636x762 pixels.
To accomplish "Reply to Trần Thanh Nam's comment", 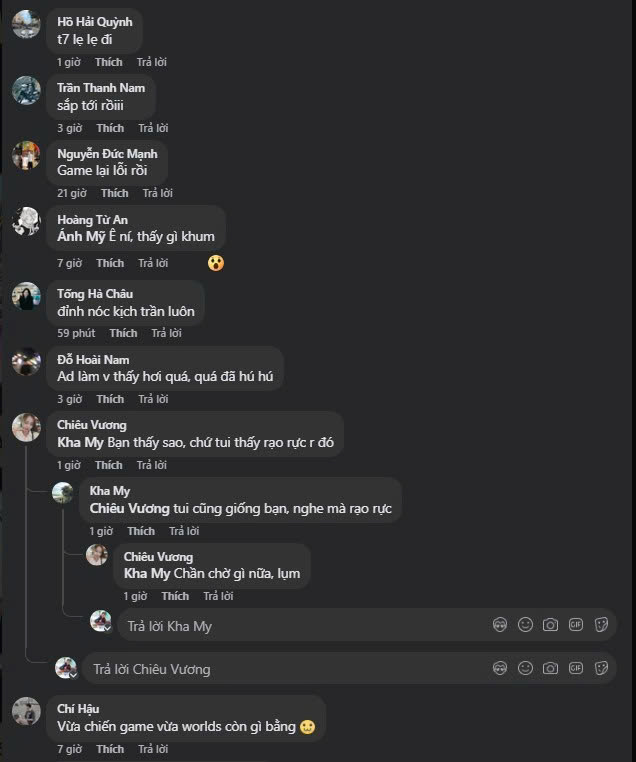I will pos(153,128).
